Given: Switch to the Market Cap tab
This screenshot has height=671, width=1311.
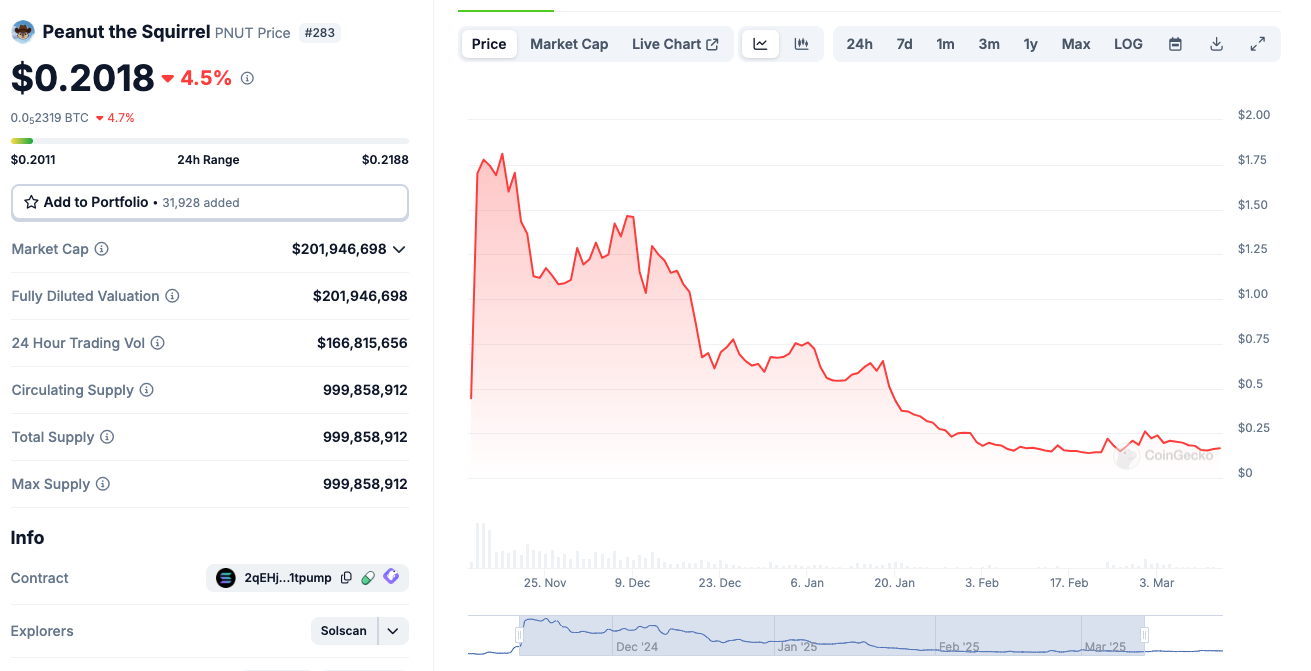Looking at the screenshot, I should click(x=569, y=44).
